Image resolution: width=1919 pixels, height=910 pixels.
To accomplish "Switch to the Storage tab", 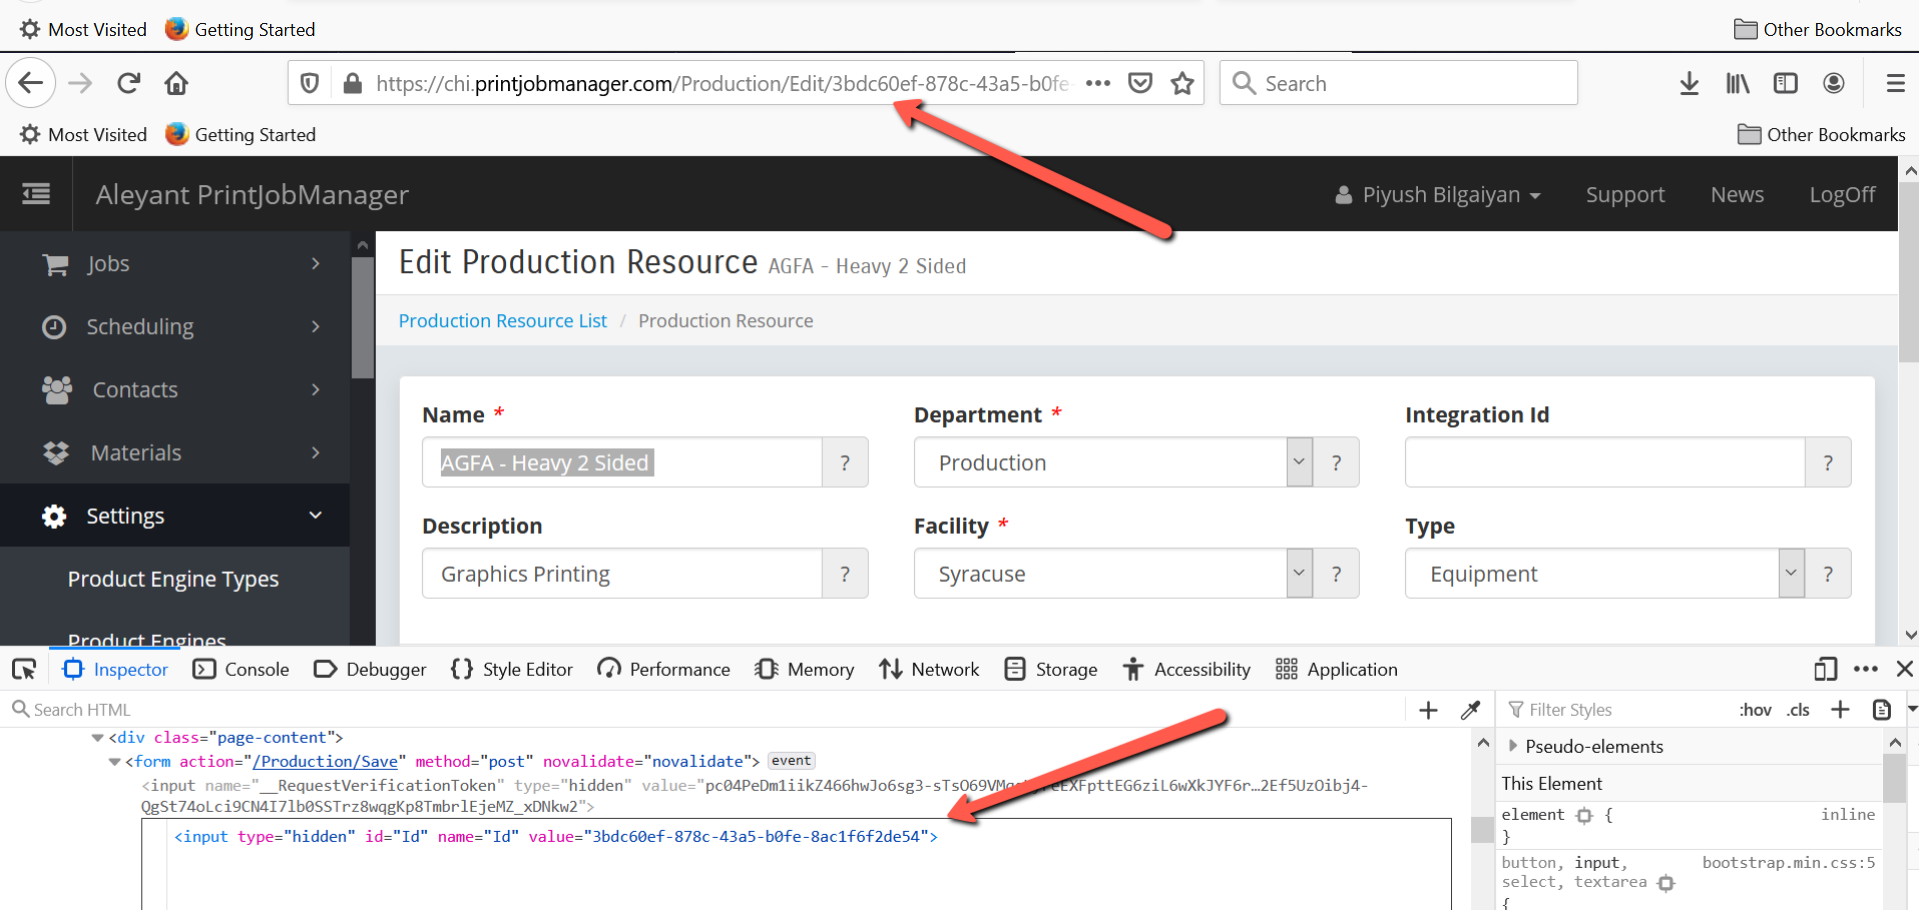I will (1051, 669).
